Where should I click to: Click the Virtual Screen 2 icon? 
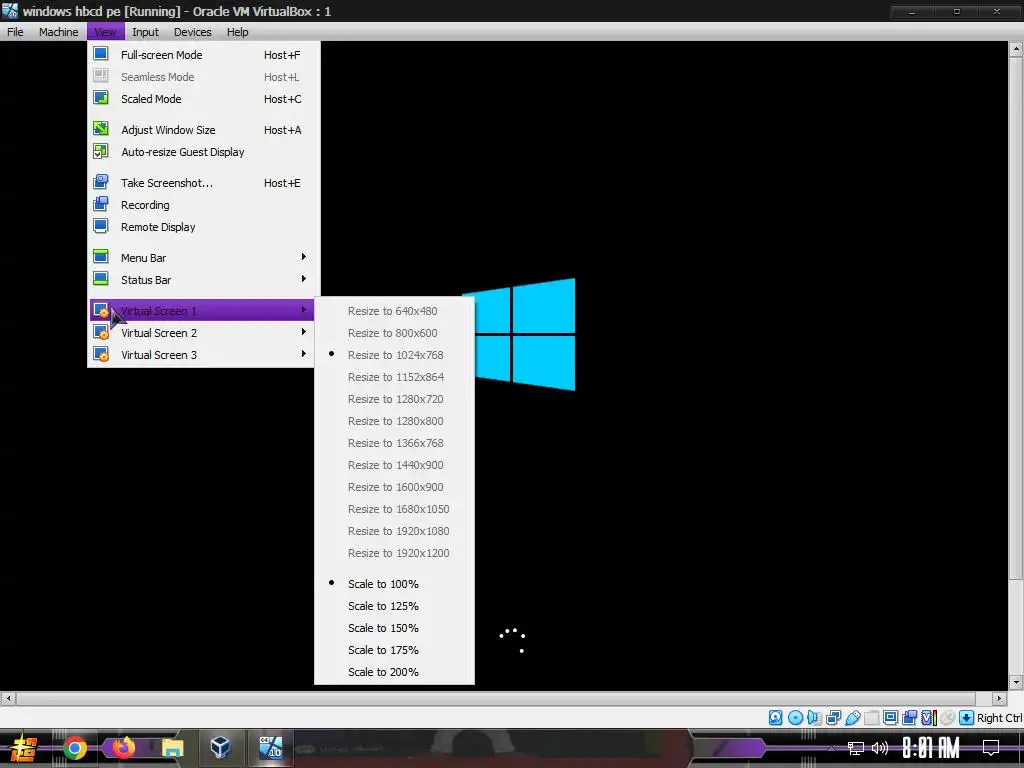click(x=101, y=332)
